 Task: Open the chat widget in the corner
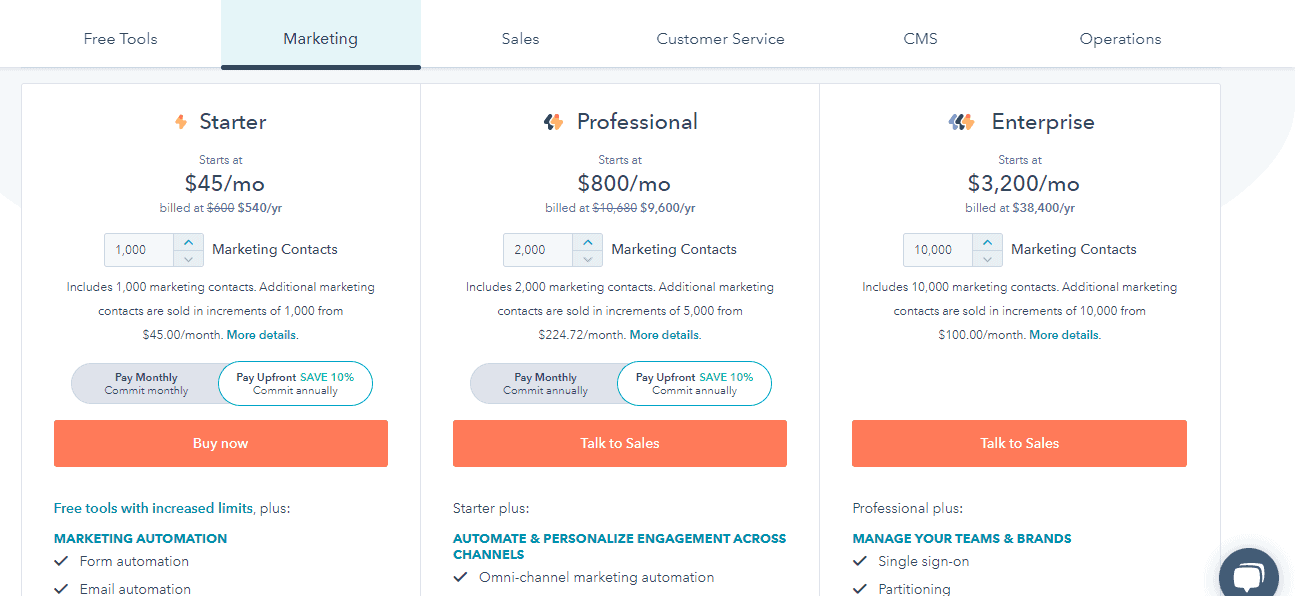pos(1248,573)
